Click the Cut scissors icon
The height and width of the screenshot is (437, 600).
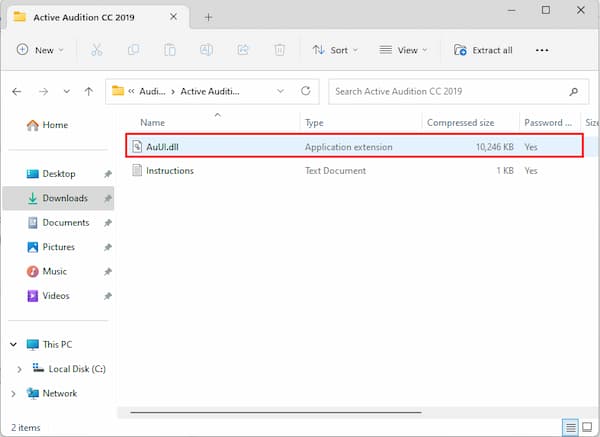coord(96,50)
